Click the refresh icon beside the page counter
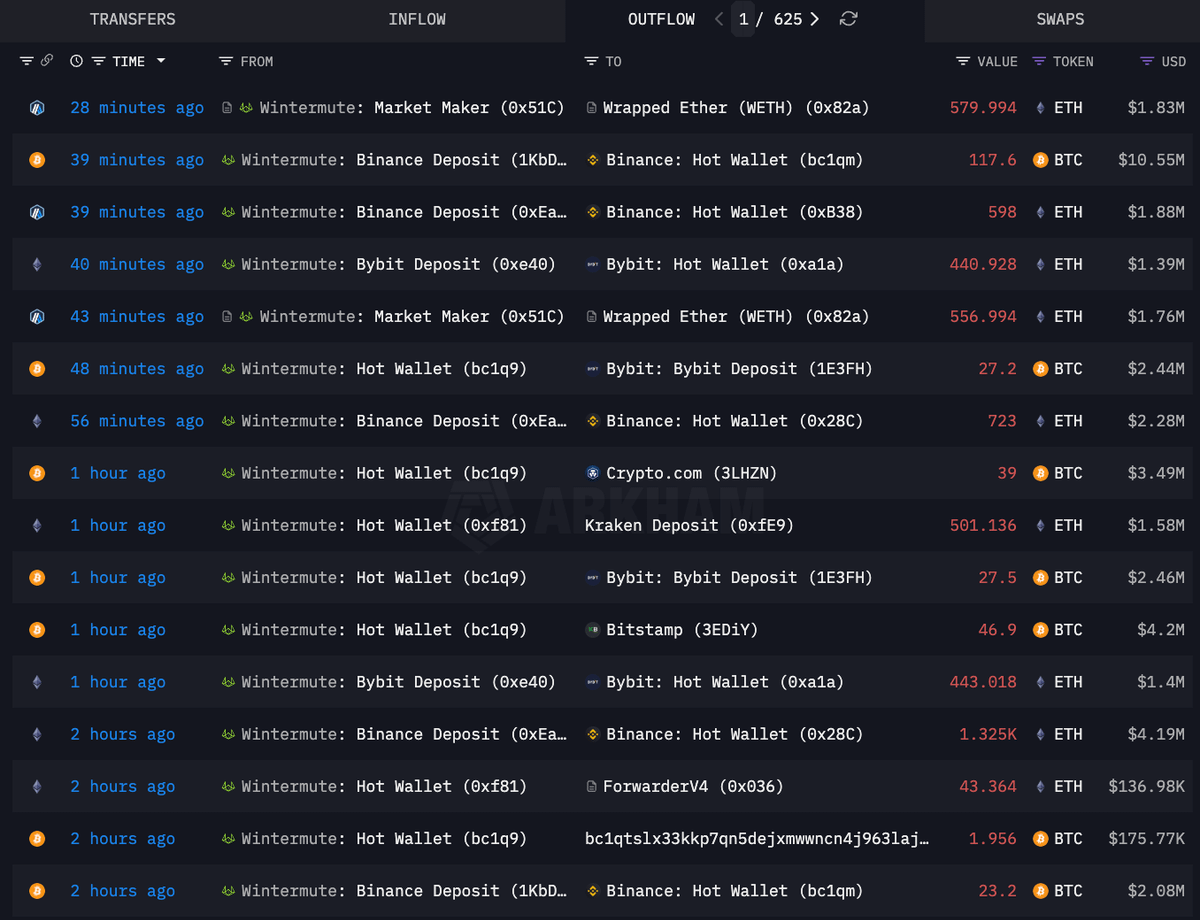1200x920 pixels. coord(848,19)
